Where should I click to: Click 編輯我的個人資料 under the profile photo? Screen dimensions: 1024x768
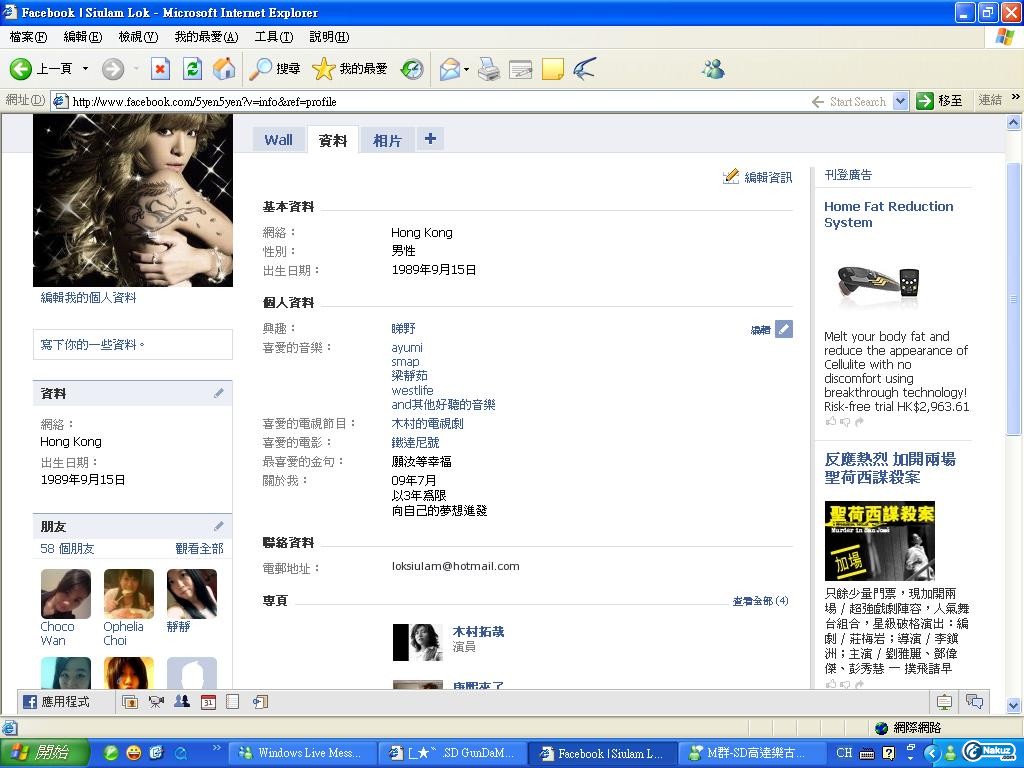tap(89, 298)
